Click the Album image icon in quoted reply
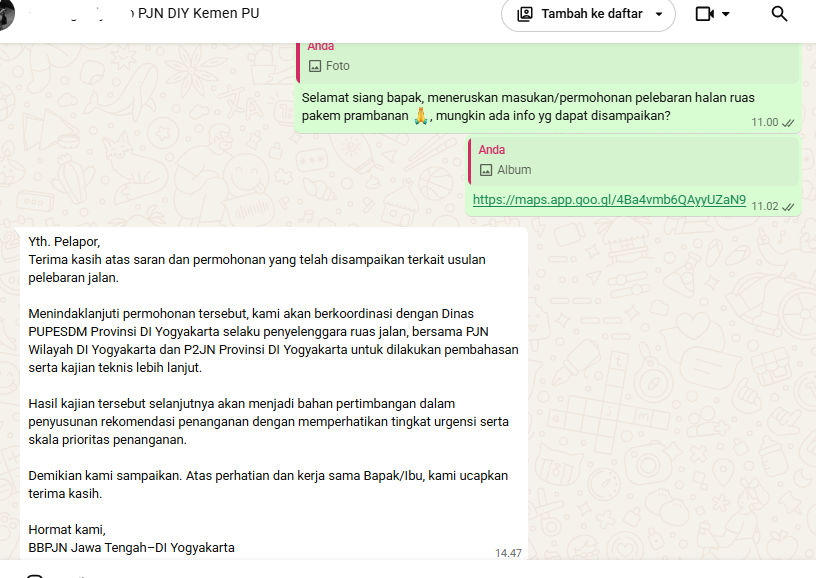 [x=486, y=170]
